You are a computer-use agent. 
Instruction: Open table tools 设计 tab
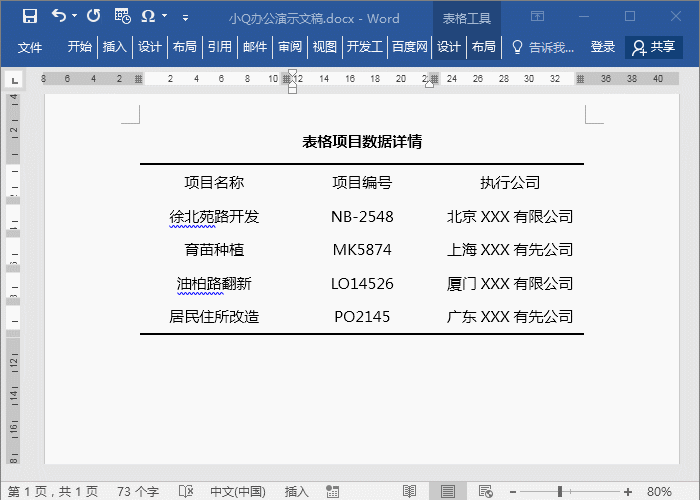click(x=448, y=47)
